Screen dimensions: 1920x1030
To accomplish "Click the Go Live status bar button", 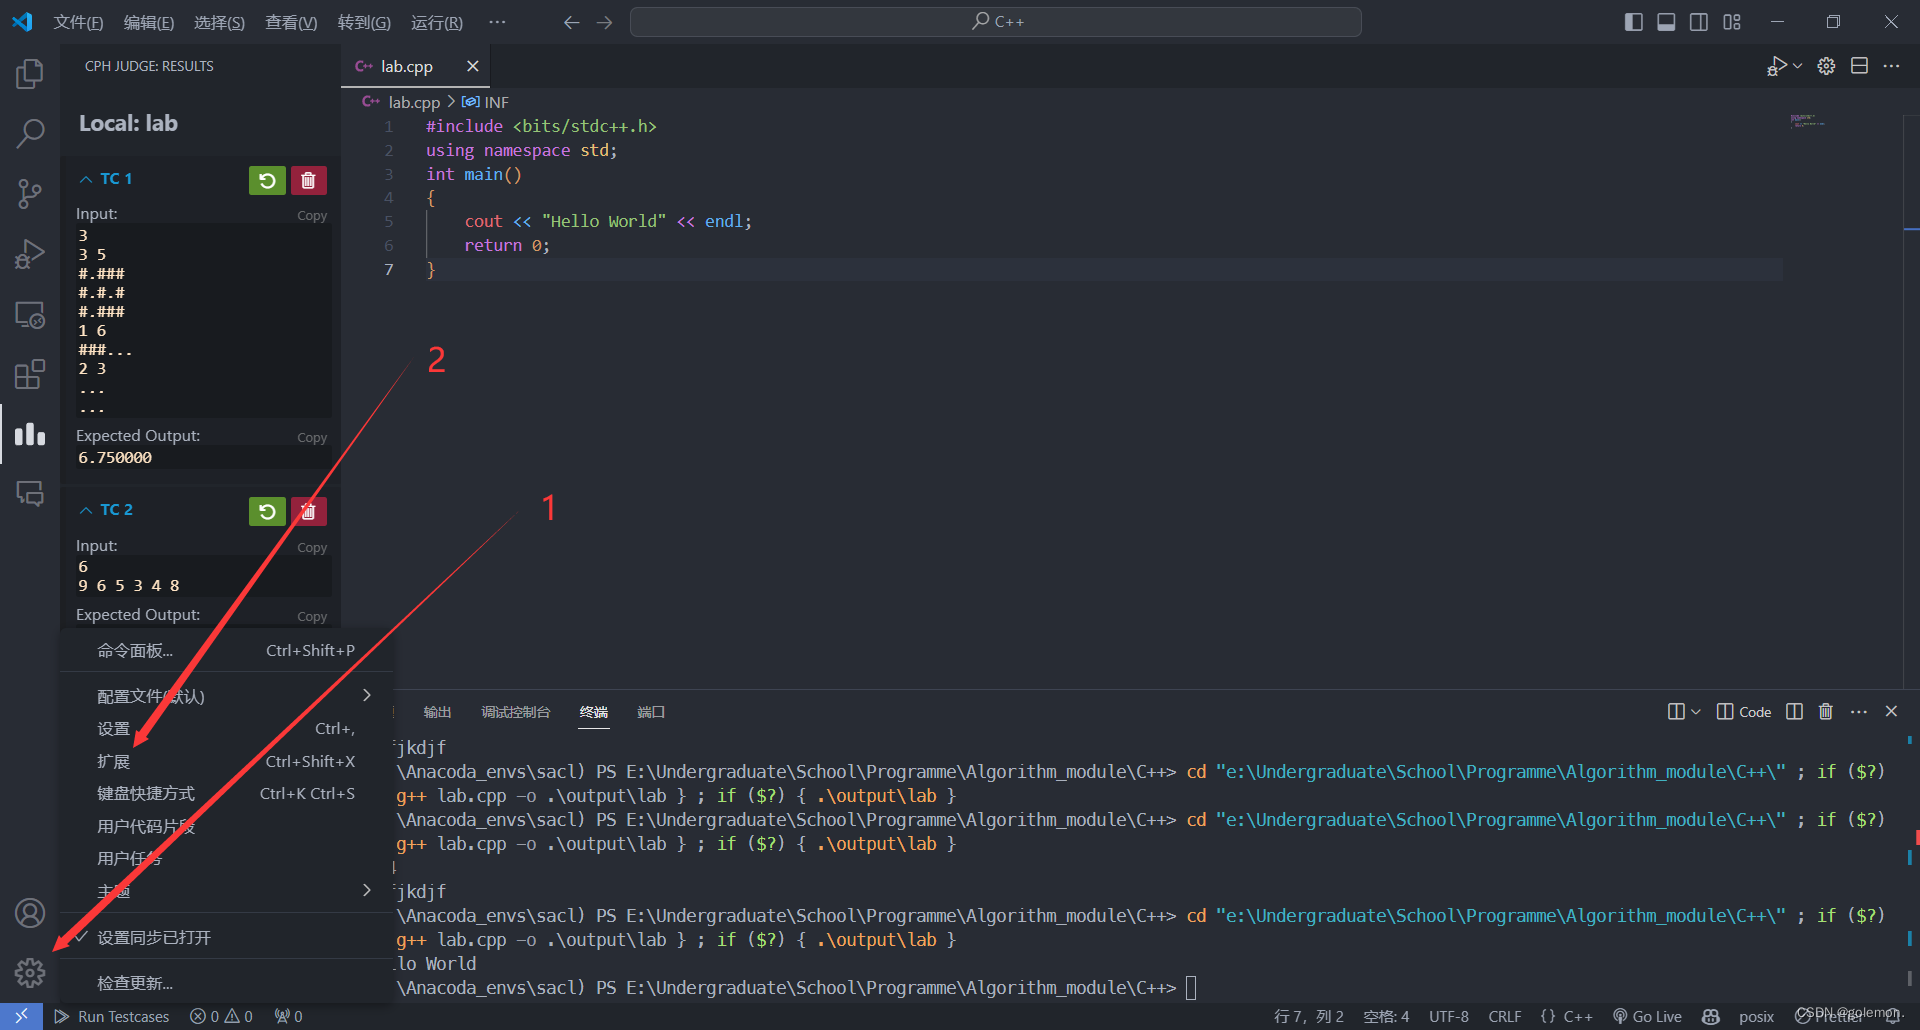I will (1647, 1016).
